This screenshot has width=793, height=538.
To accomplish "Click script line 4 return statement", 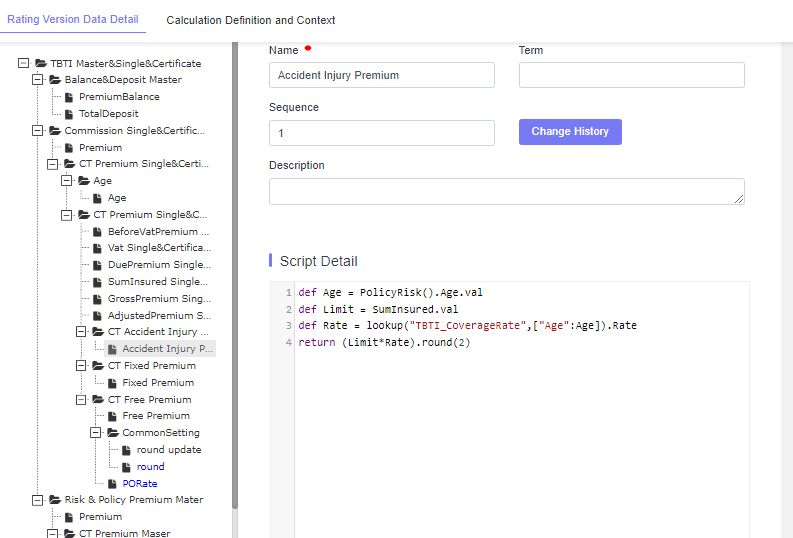I will (384, 342).
